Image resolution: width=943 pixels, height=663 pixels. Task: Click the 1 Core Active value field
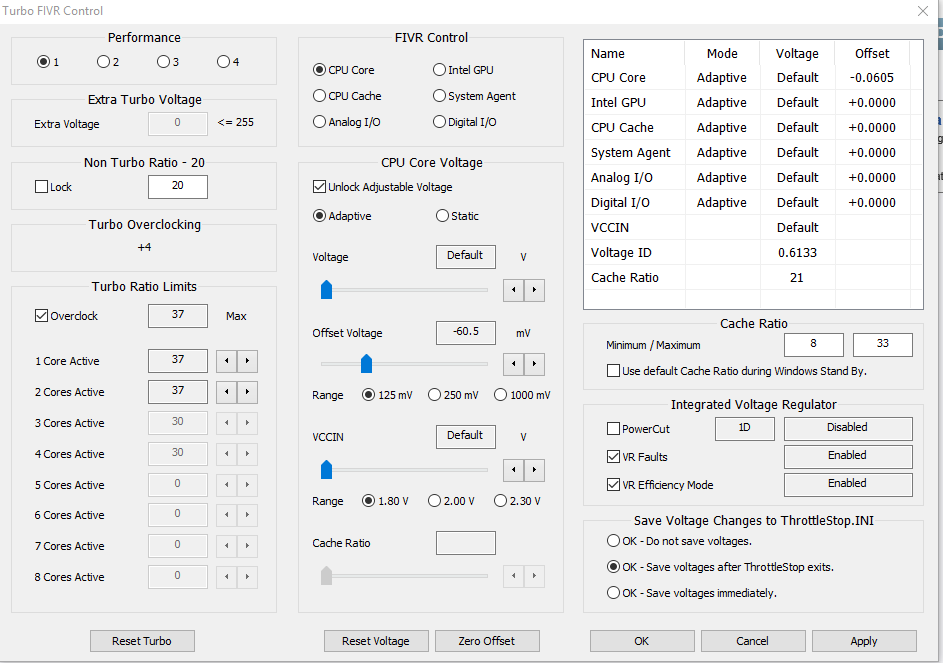tap(178, 361)
